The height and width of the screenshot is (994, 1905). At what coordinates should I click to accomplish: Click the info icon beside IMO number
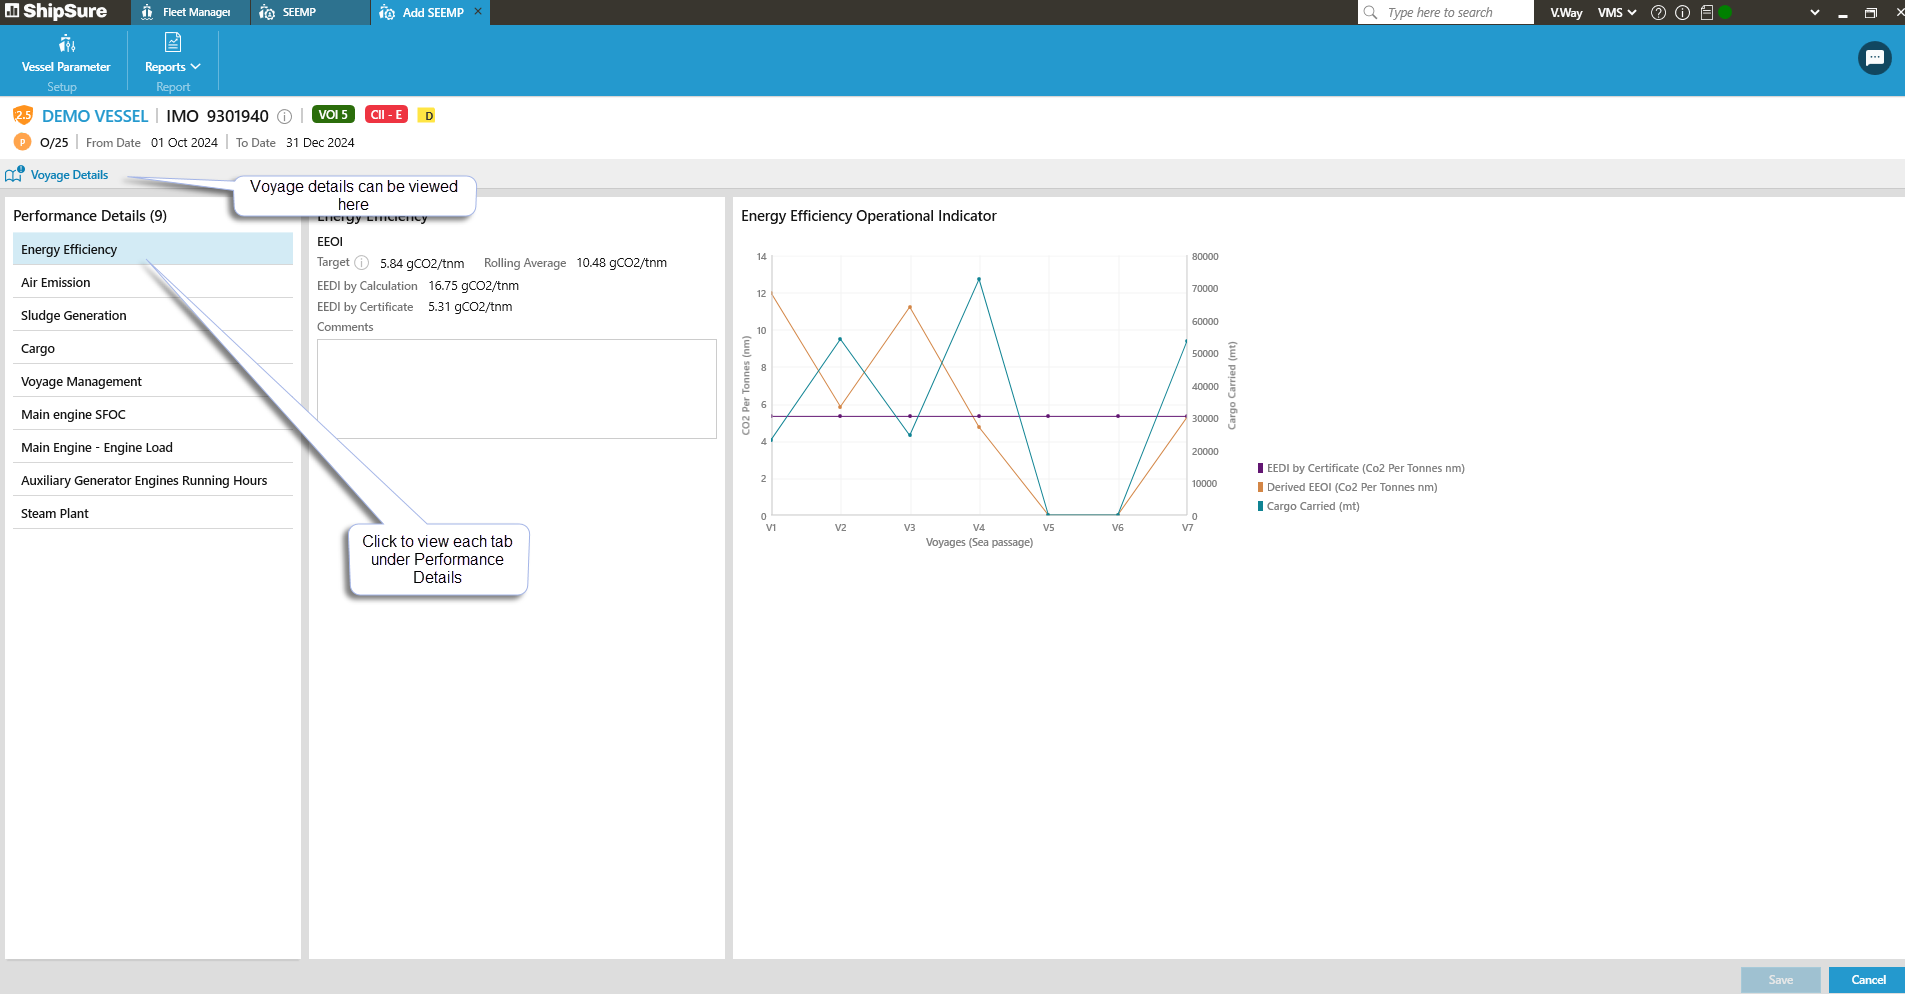coord(284,116)
